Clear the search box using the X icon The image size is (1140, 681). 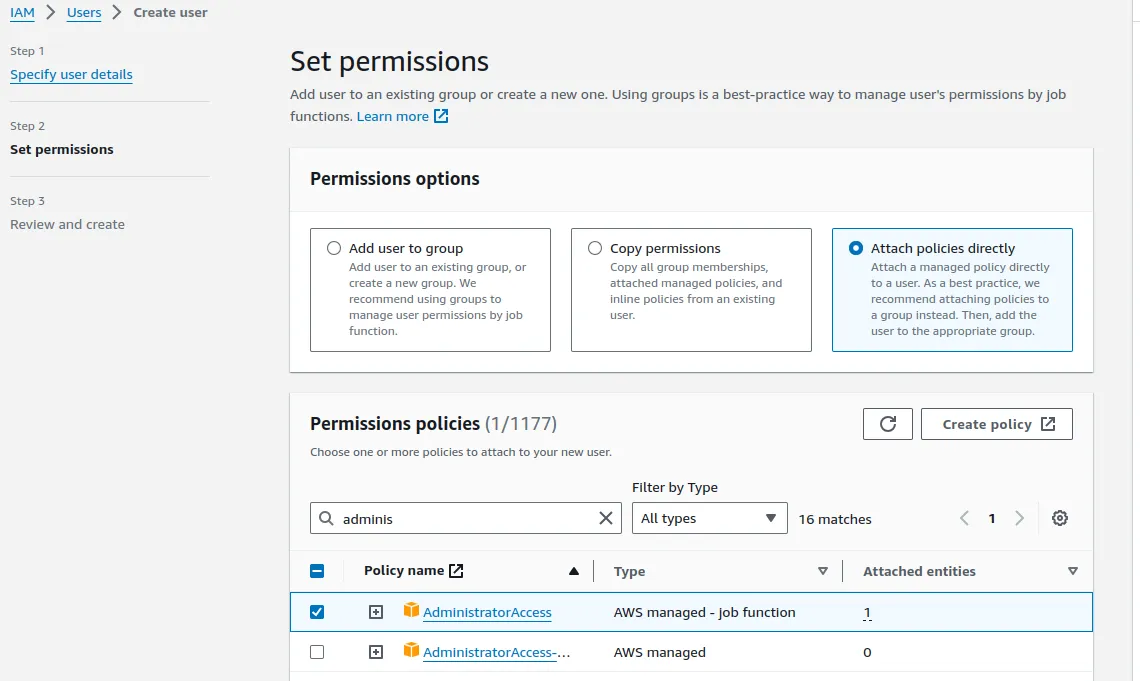coord(605,518)
